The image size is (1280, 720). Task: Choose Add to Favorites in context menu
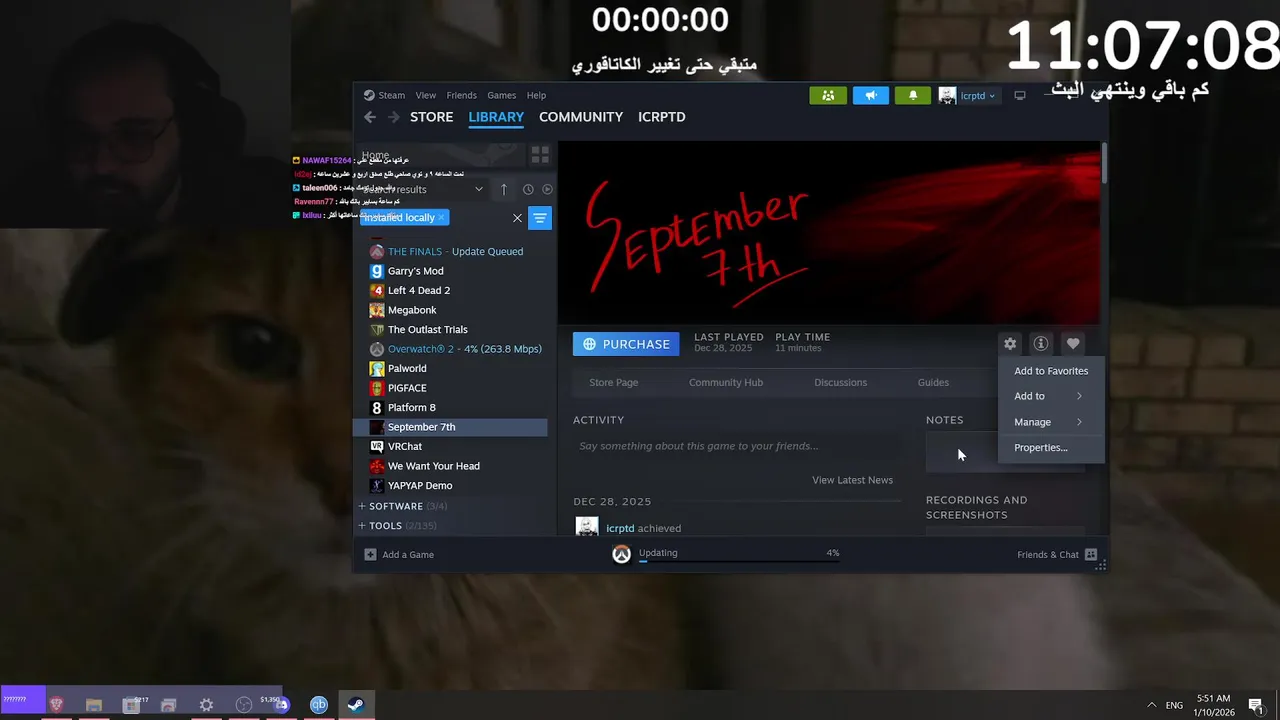pyautogui.click(x=1051, y=371)
